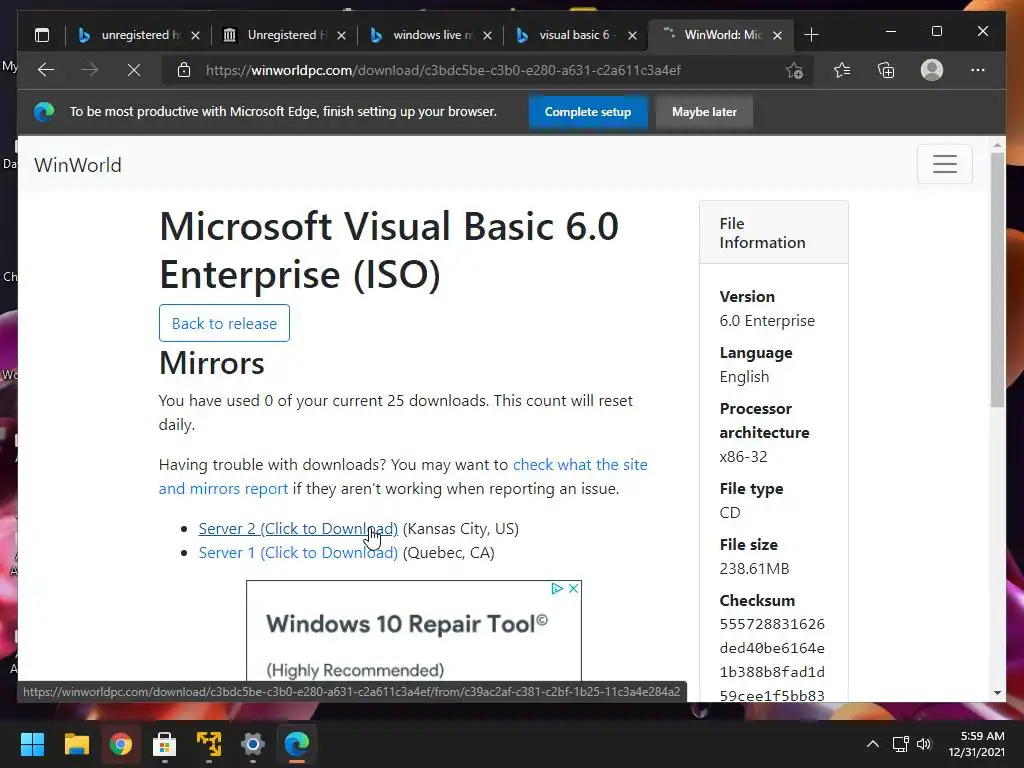Open the AdChoices info icon
Image resolution: width=1024 pixels, height=768 pixels.
tap(557, 588)
